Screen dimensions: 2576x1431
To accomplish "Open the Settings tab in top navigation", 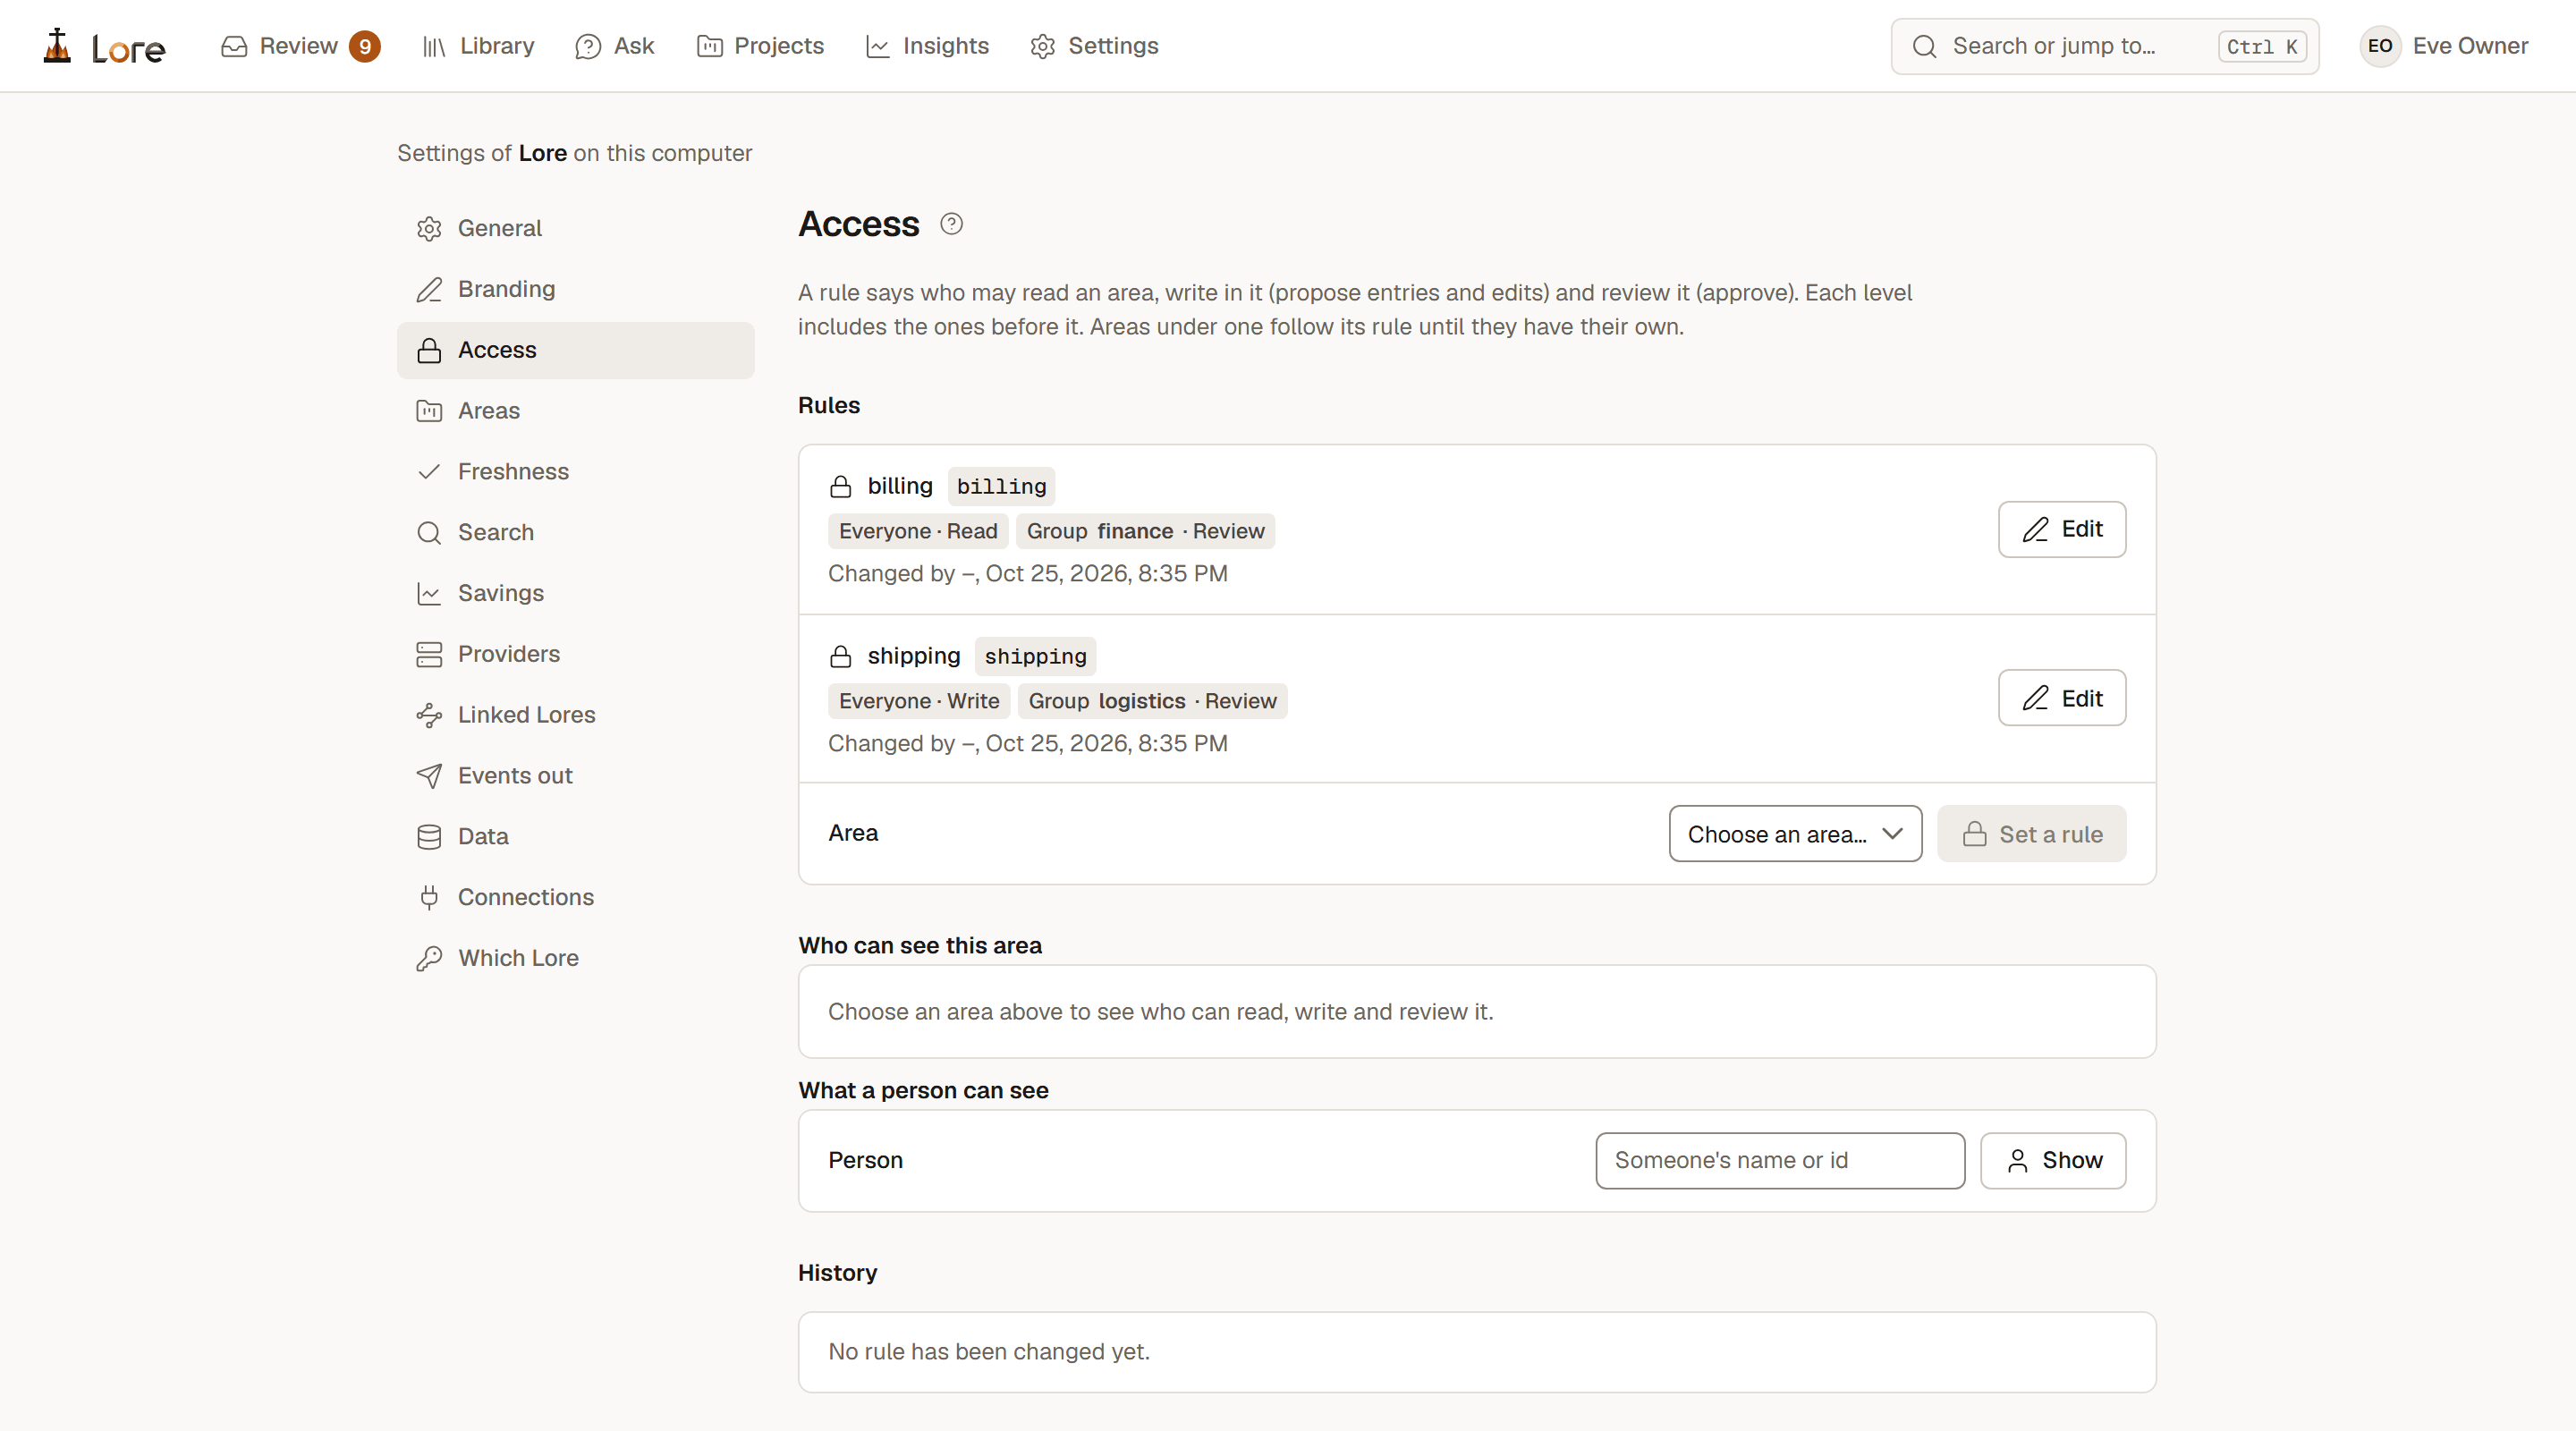I will pos(1094,46).
